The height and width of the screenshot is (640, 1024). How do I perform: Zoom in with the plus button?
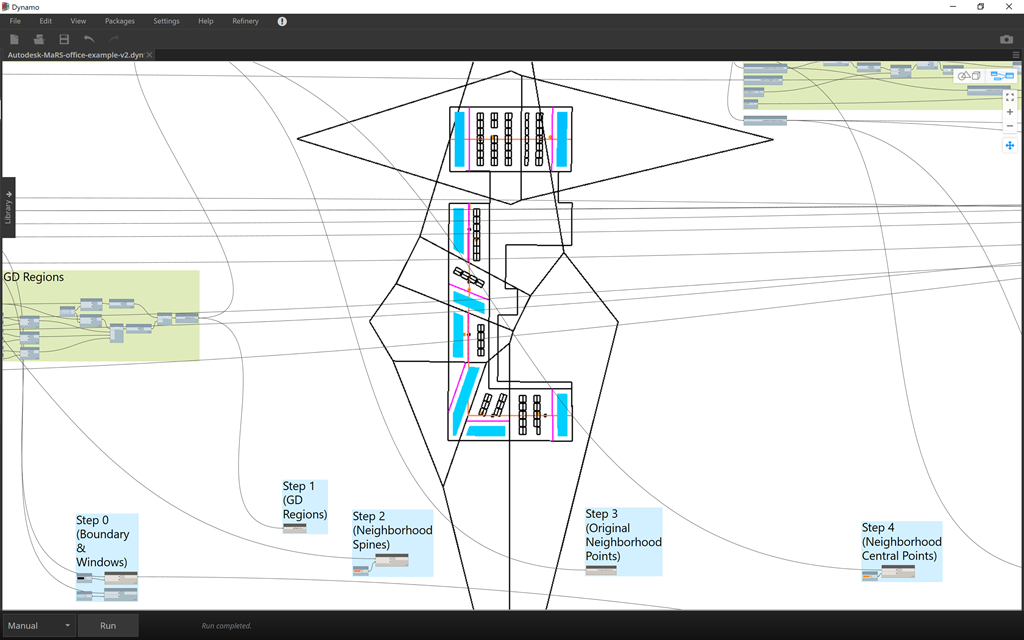pos(1009,112)
